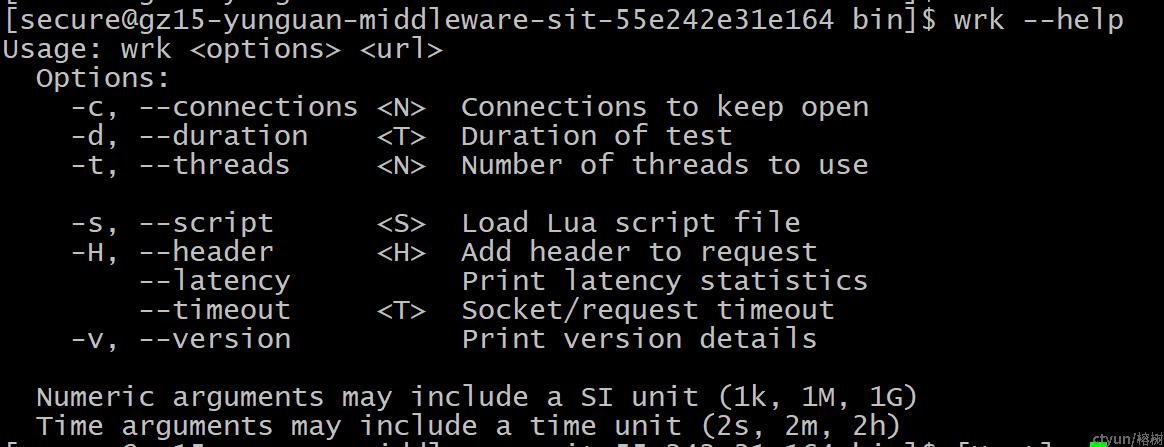1164x447 pixels.
Task: Click "Connections to keep open" description
Action: point(664,108)
